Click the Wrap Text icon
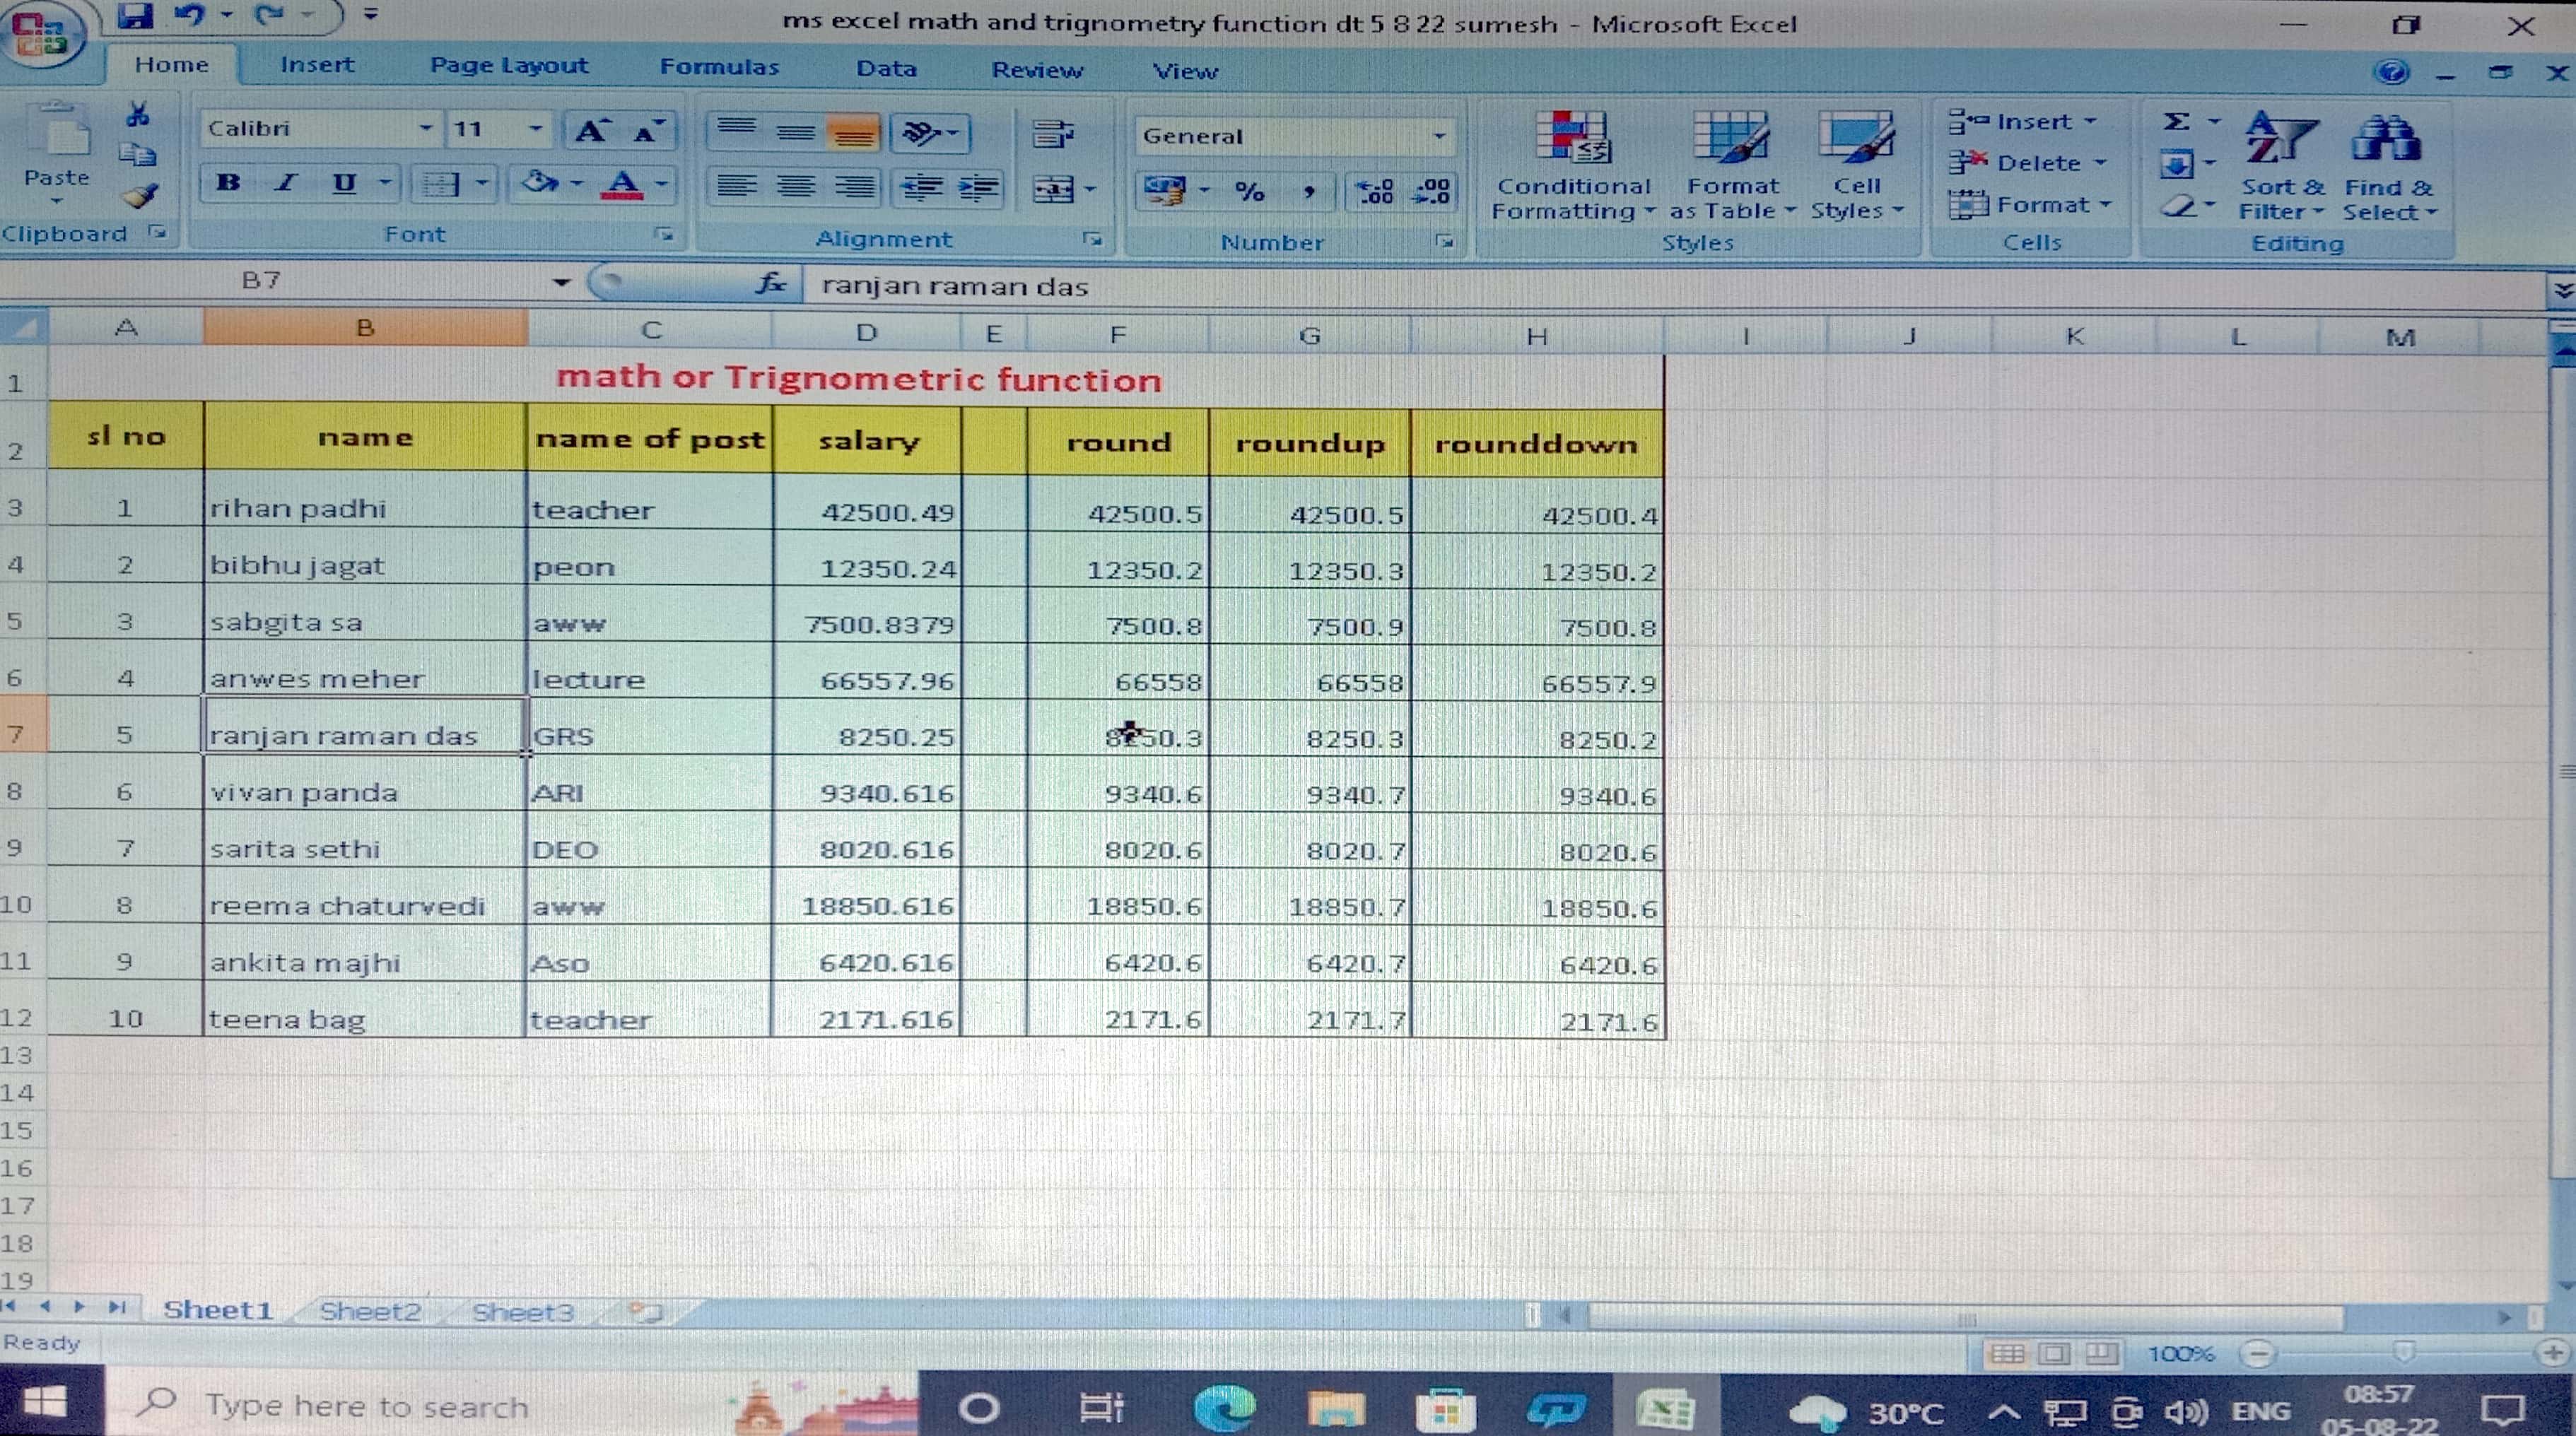The image size is (2576, 1436). coord(1052,134)
